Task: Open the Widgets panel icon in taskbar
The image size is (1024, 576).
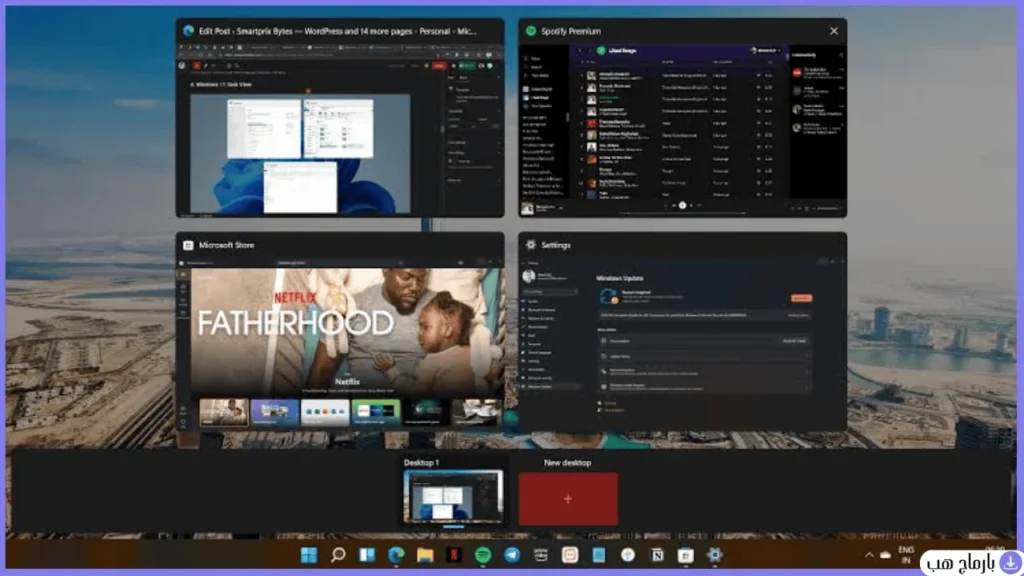Action: (x=367, y=555)
